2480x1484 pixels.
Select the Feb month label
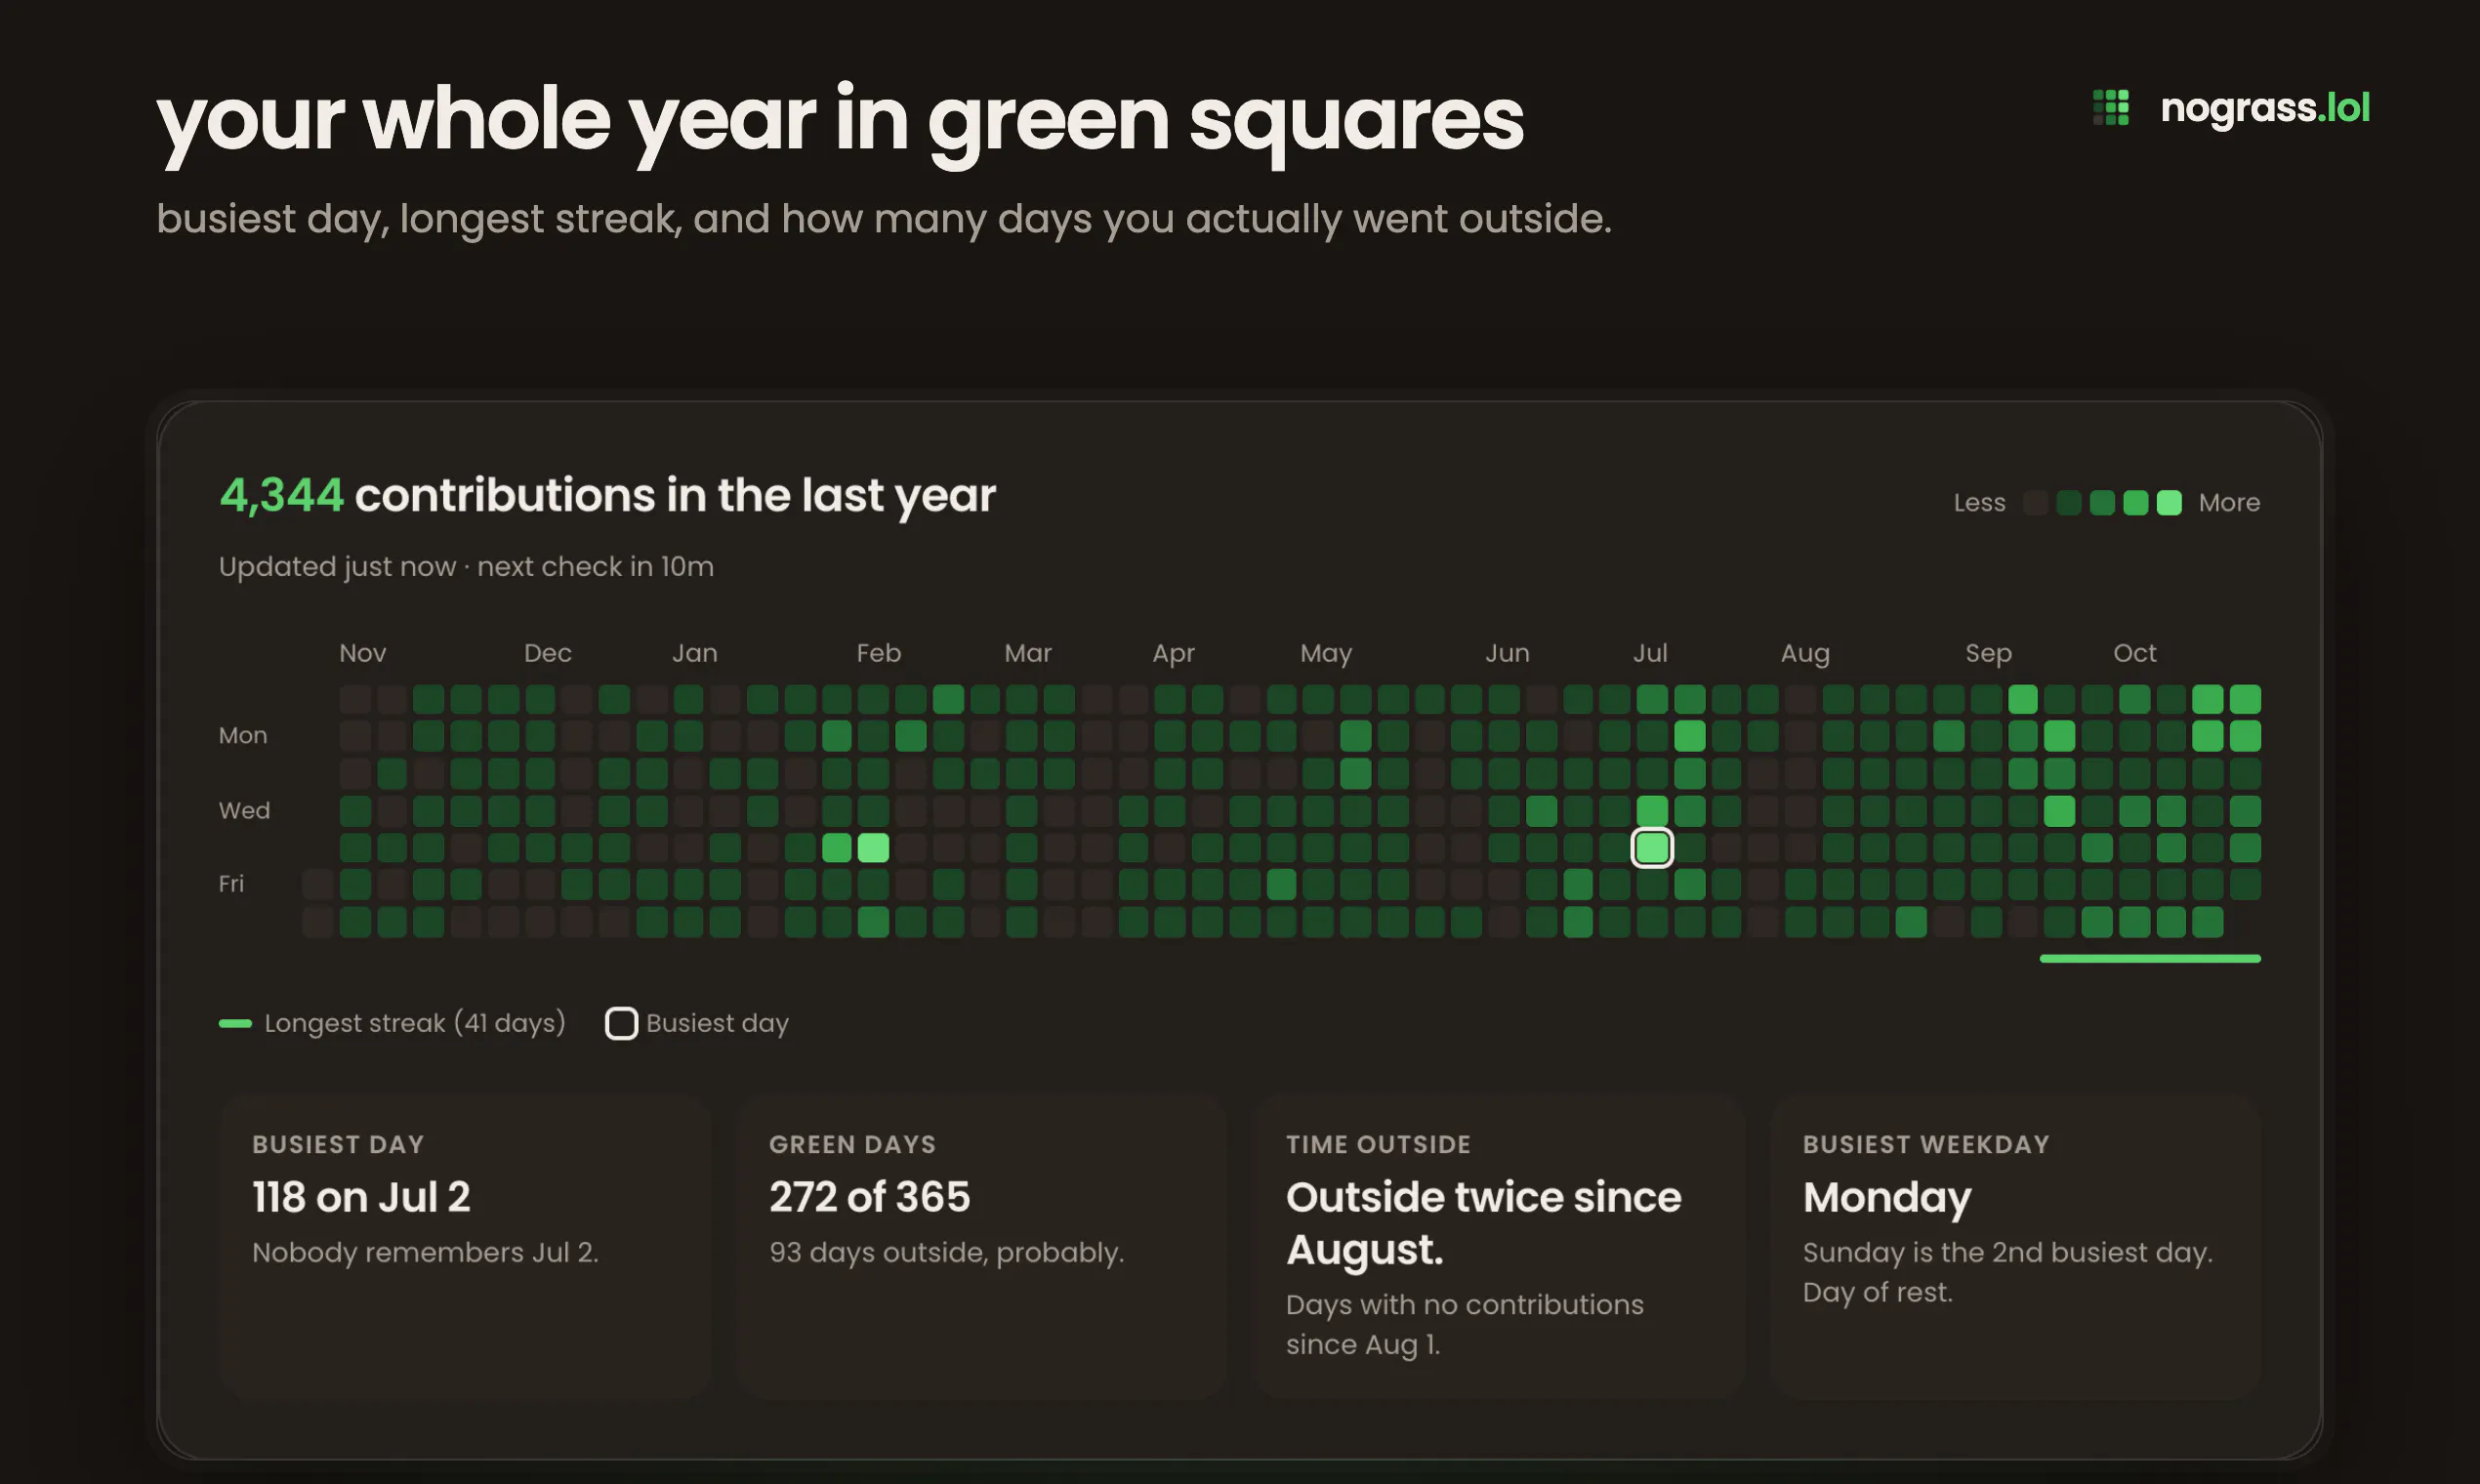point(879,653)
